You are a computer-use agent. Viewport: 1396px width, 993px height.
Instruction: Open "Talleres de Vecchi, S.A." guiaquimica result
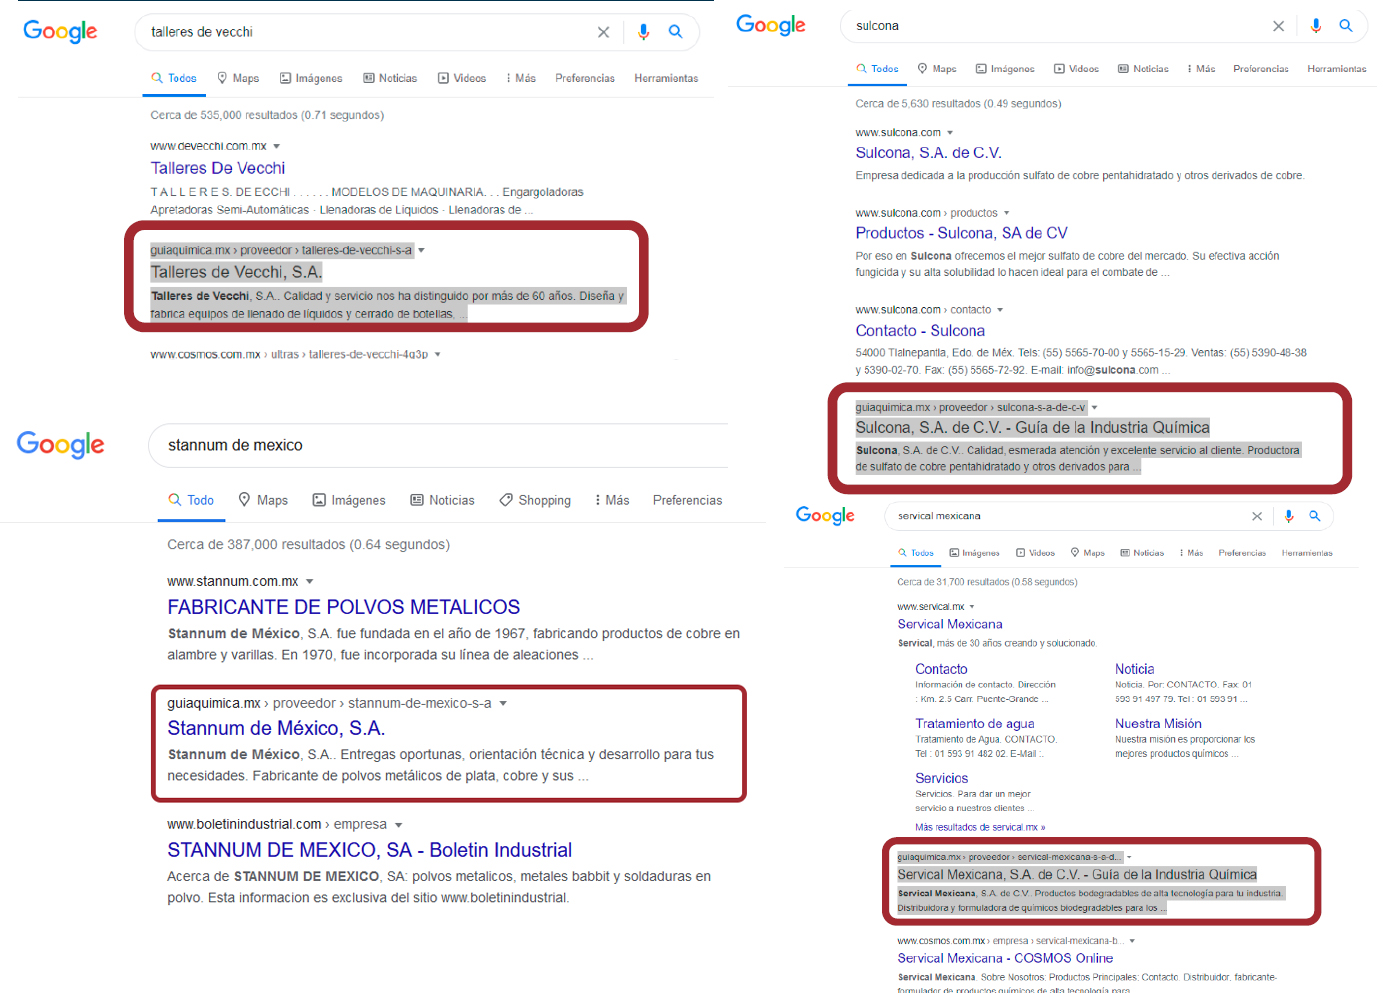236,272
